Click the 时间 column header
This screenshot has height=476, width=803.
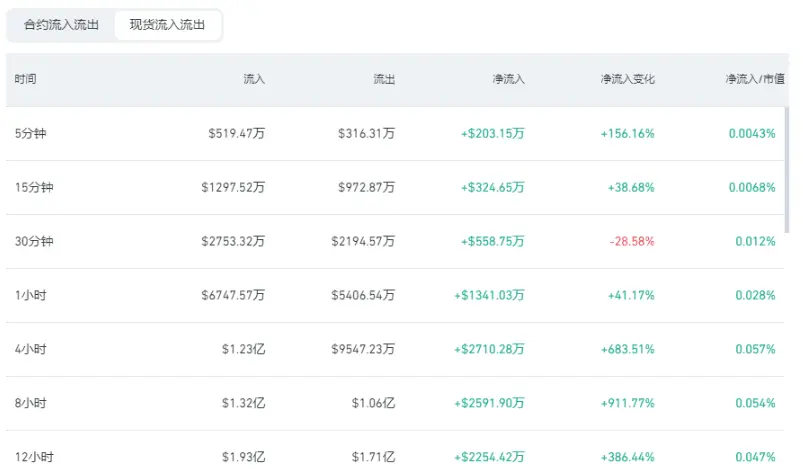[x=25, y=79]
